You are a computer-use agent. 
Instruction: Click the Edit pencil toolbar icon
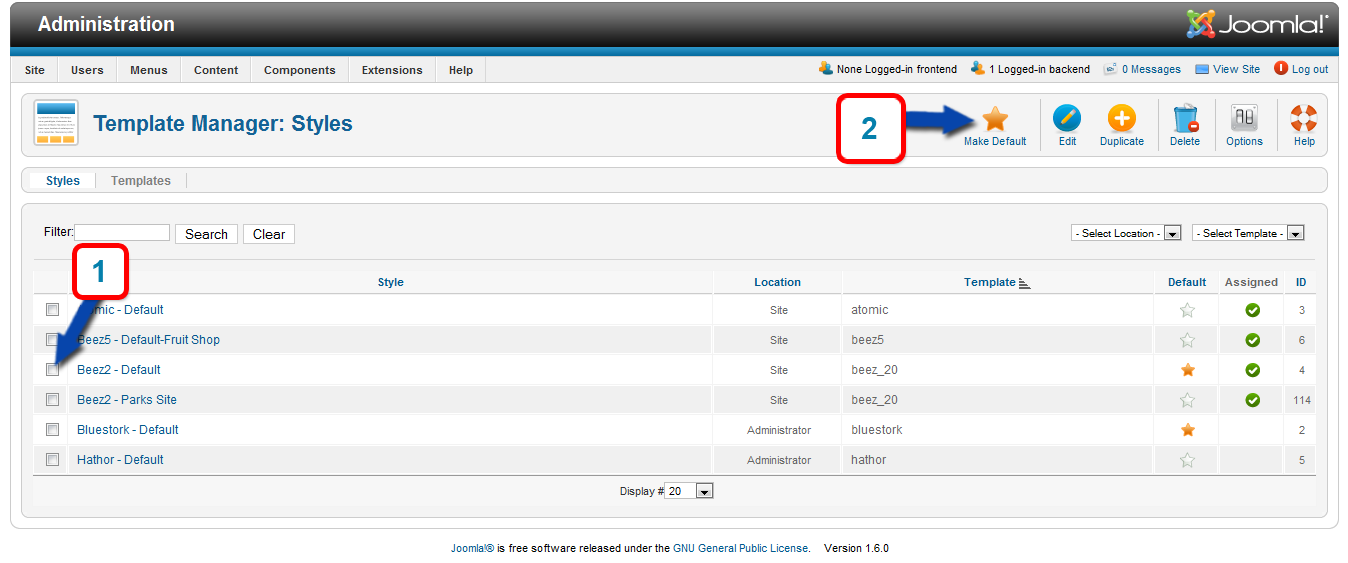[1067, 120]
